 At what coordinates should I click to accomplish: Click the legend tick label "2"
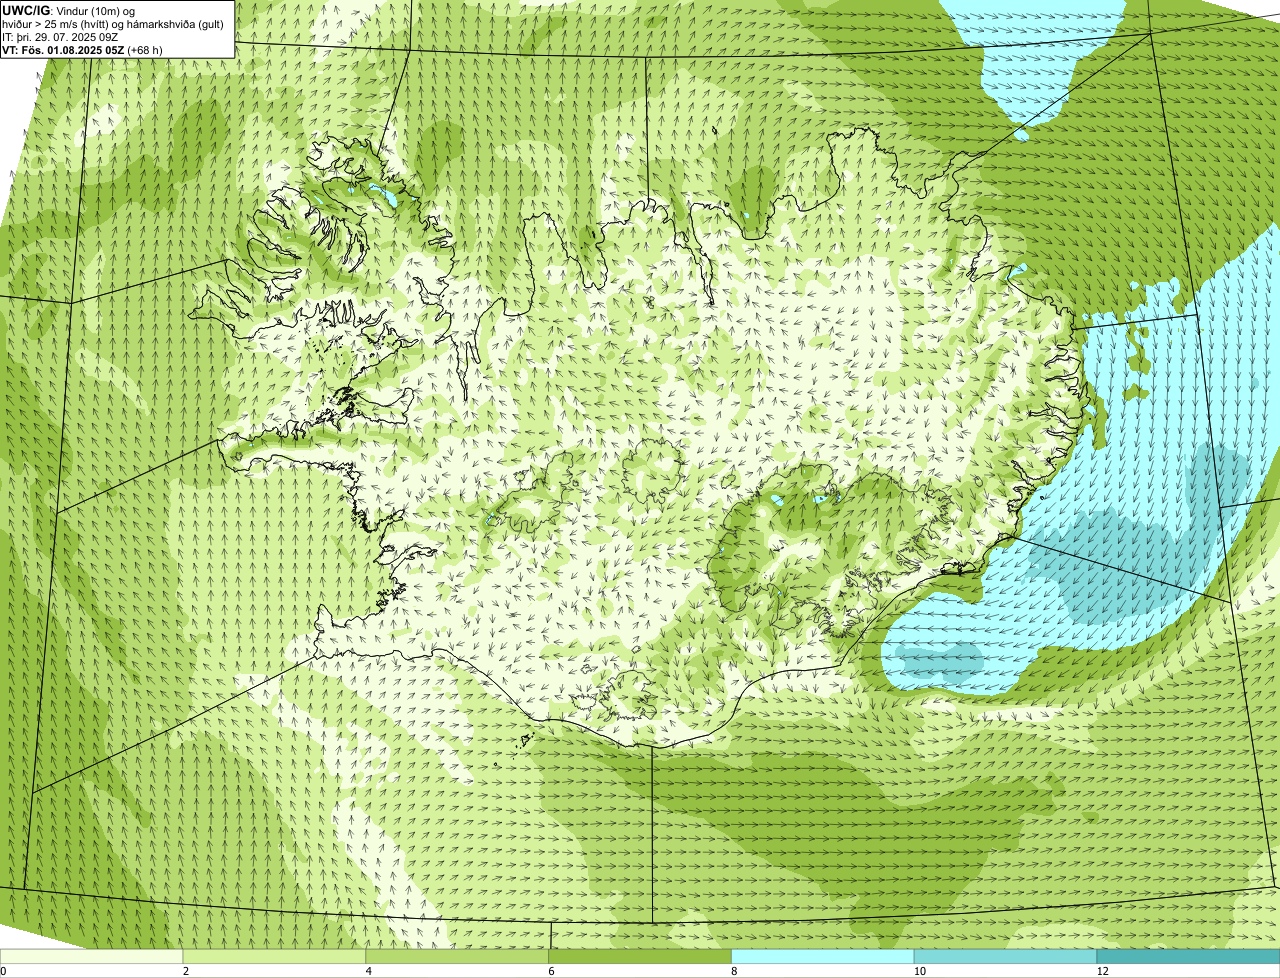coord(186,971)
